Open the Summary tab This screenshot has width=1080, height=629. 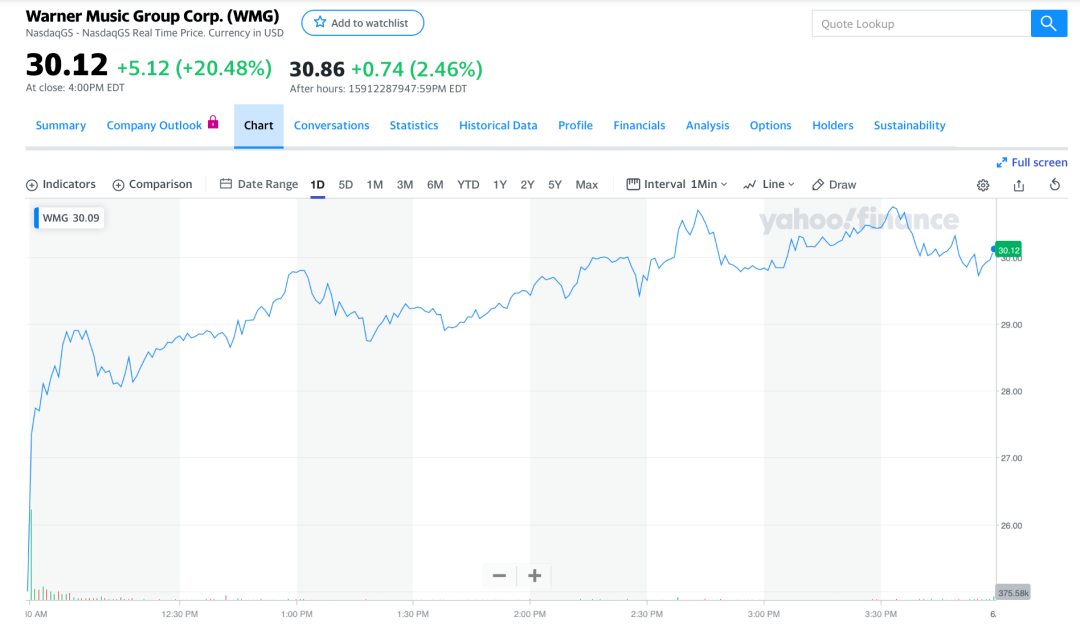61,125
